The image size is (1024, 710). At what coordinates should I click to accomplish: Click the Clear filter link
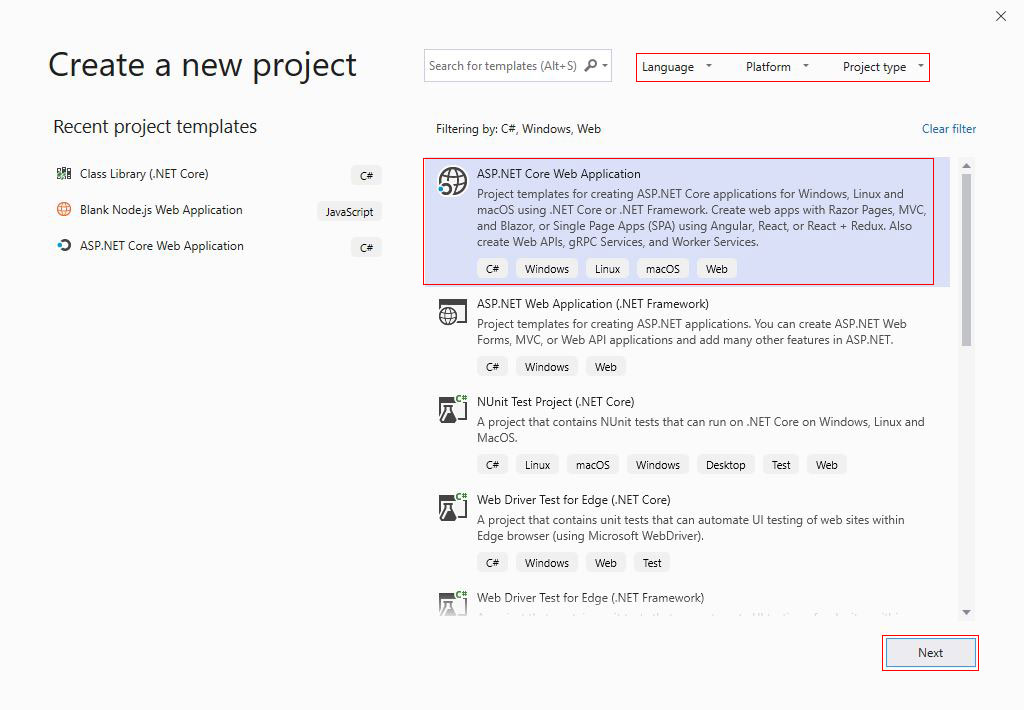coord(949,129)
